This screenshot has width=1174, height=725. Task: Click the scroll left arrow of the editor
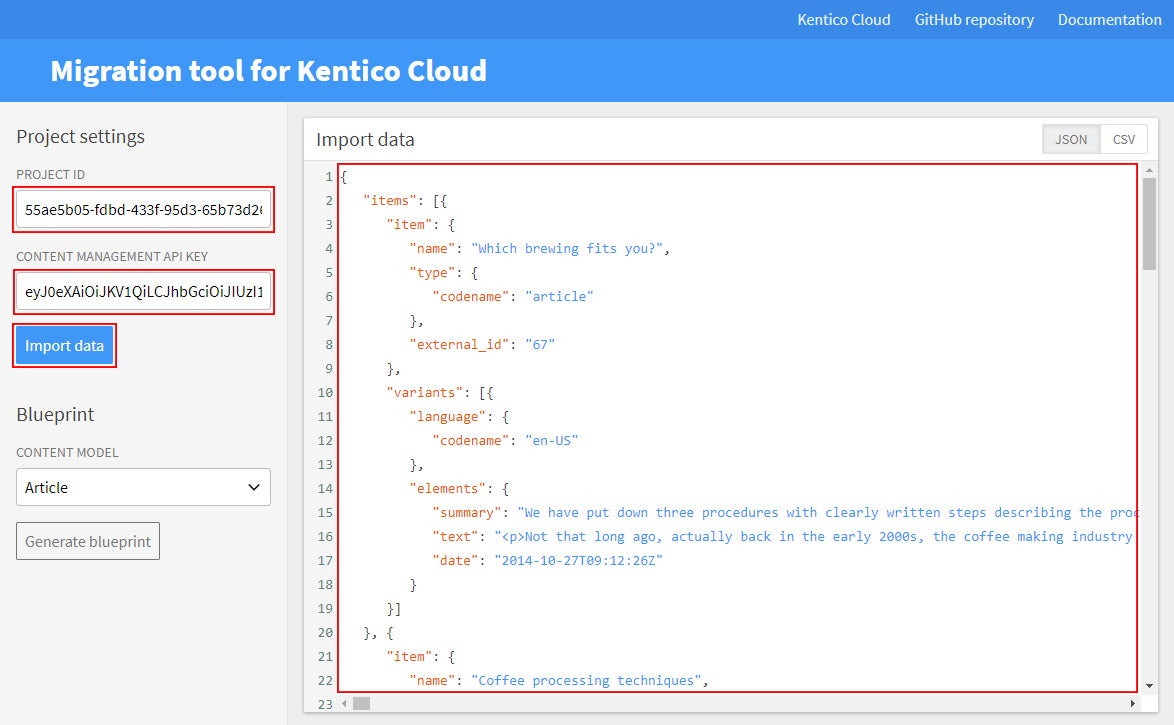[x=344, y=703]
